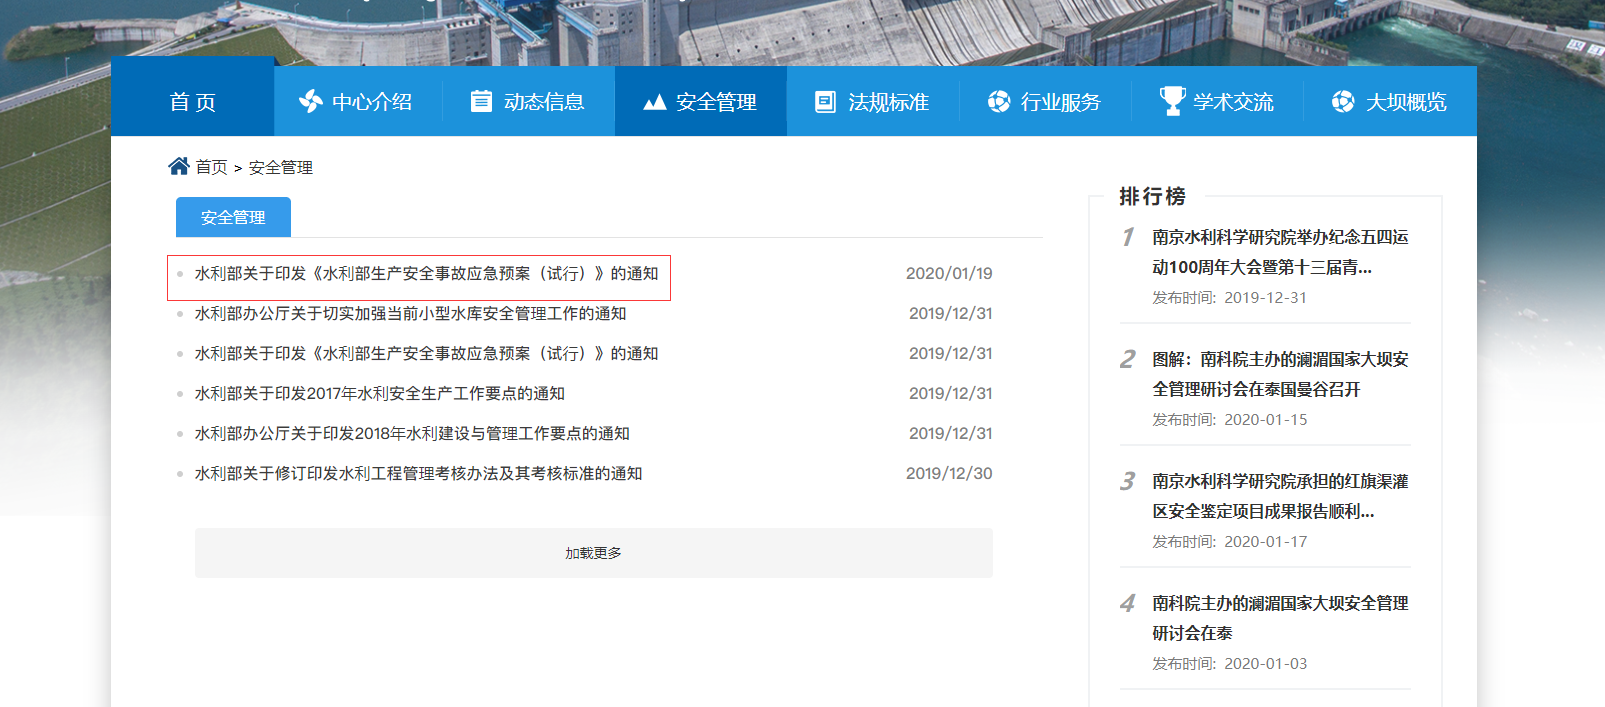Click the 安全管理 breadcrumb link
The width and height of the screenshot is (1605, 707).
(281, 167)
